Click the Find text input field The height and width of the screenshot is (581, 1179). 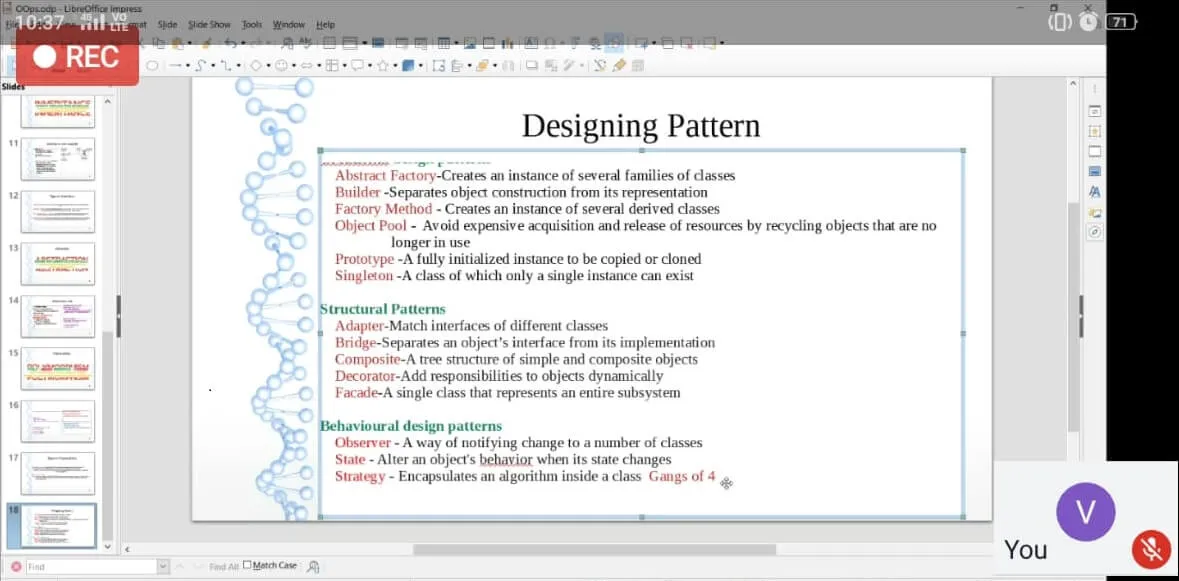coord(90,566)
